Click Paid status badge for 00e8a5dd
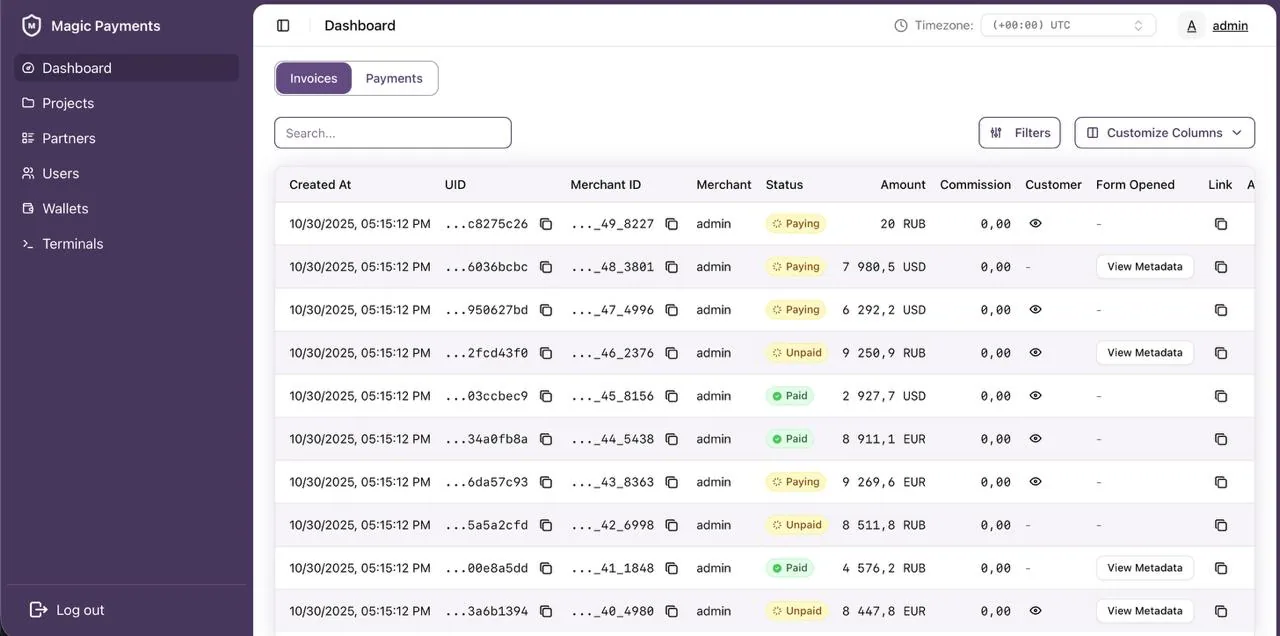1280x636 pixels. coord(790,568)
